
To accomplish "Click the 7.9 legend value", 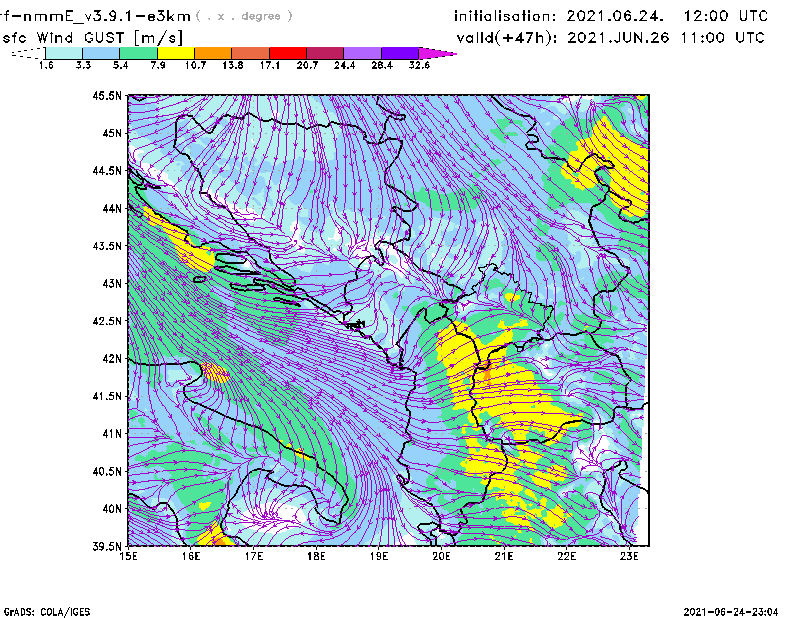I will [158, 65].
